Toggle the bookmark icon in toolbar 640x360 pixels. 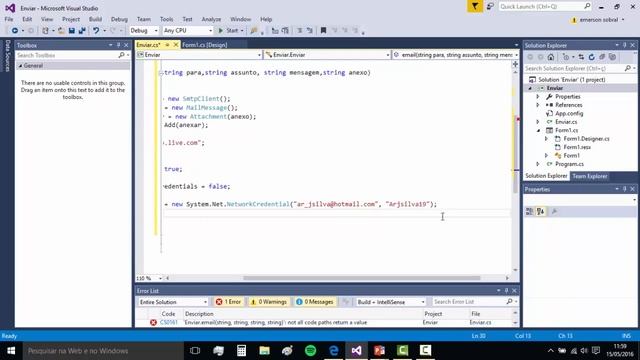323,31
